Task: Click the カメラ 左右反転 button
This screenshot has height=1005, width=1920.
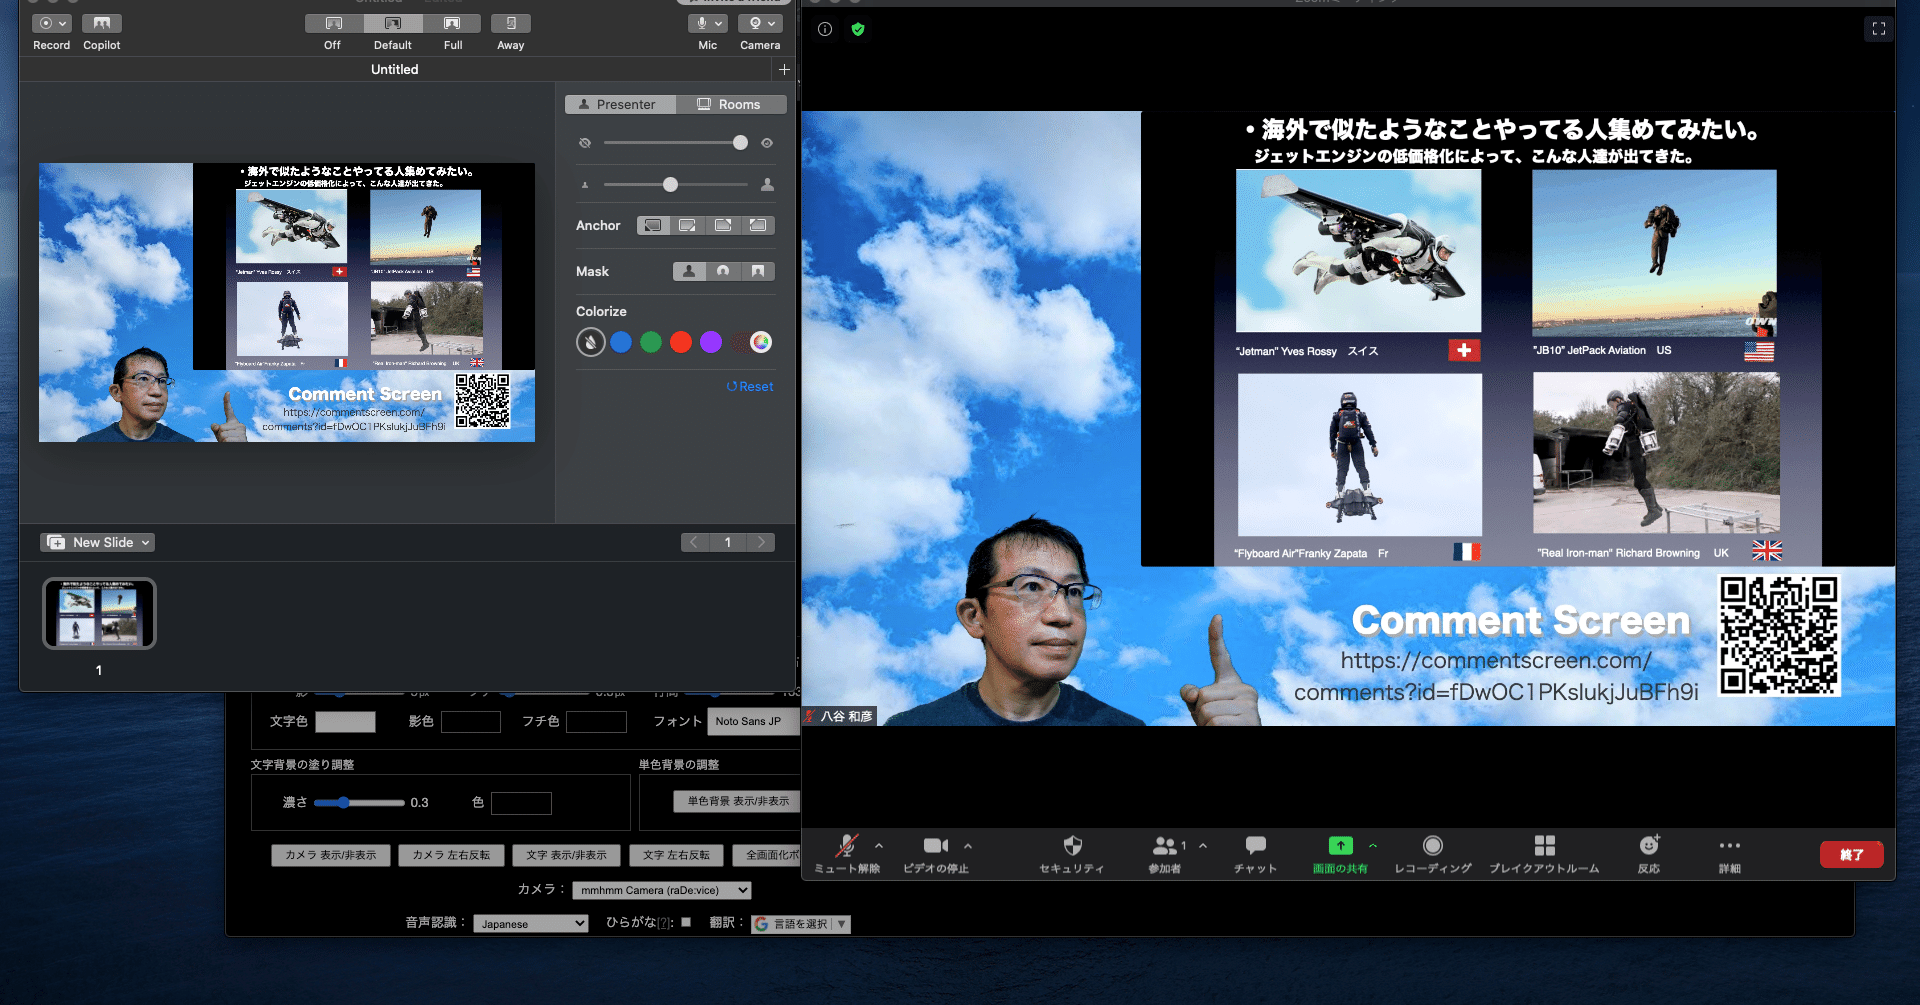Action: click(451, 855)
